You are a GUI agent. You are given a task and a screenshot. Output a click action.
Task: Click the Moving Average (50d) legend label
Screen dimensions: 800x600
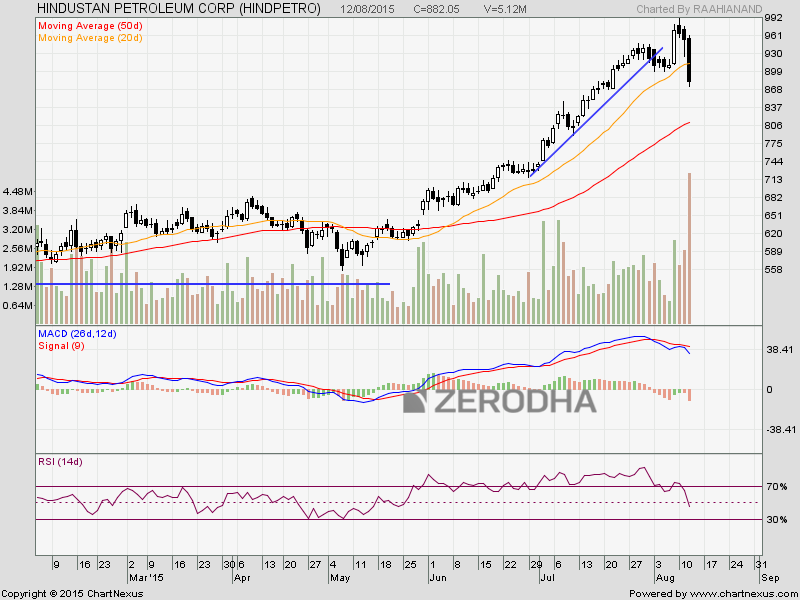click(x=90, y=26)
